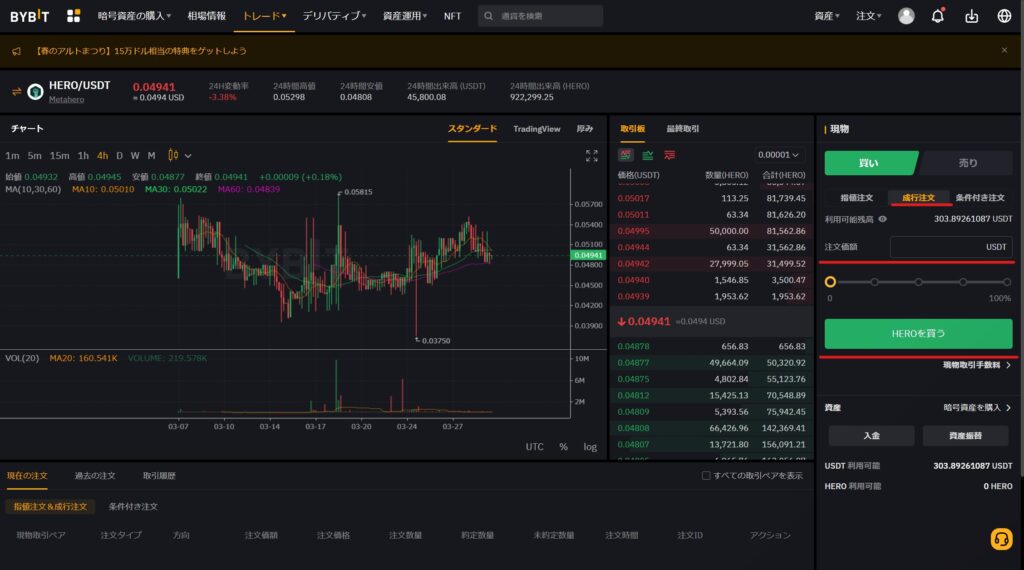Open 過去の注文 order history tab
The image size is (1024, 570).
pyautogui.click(x=95, y=475)
